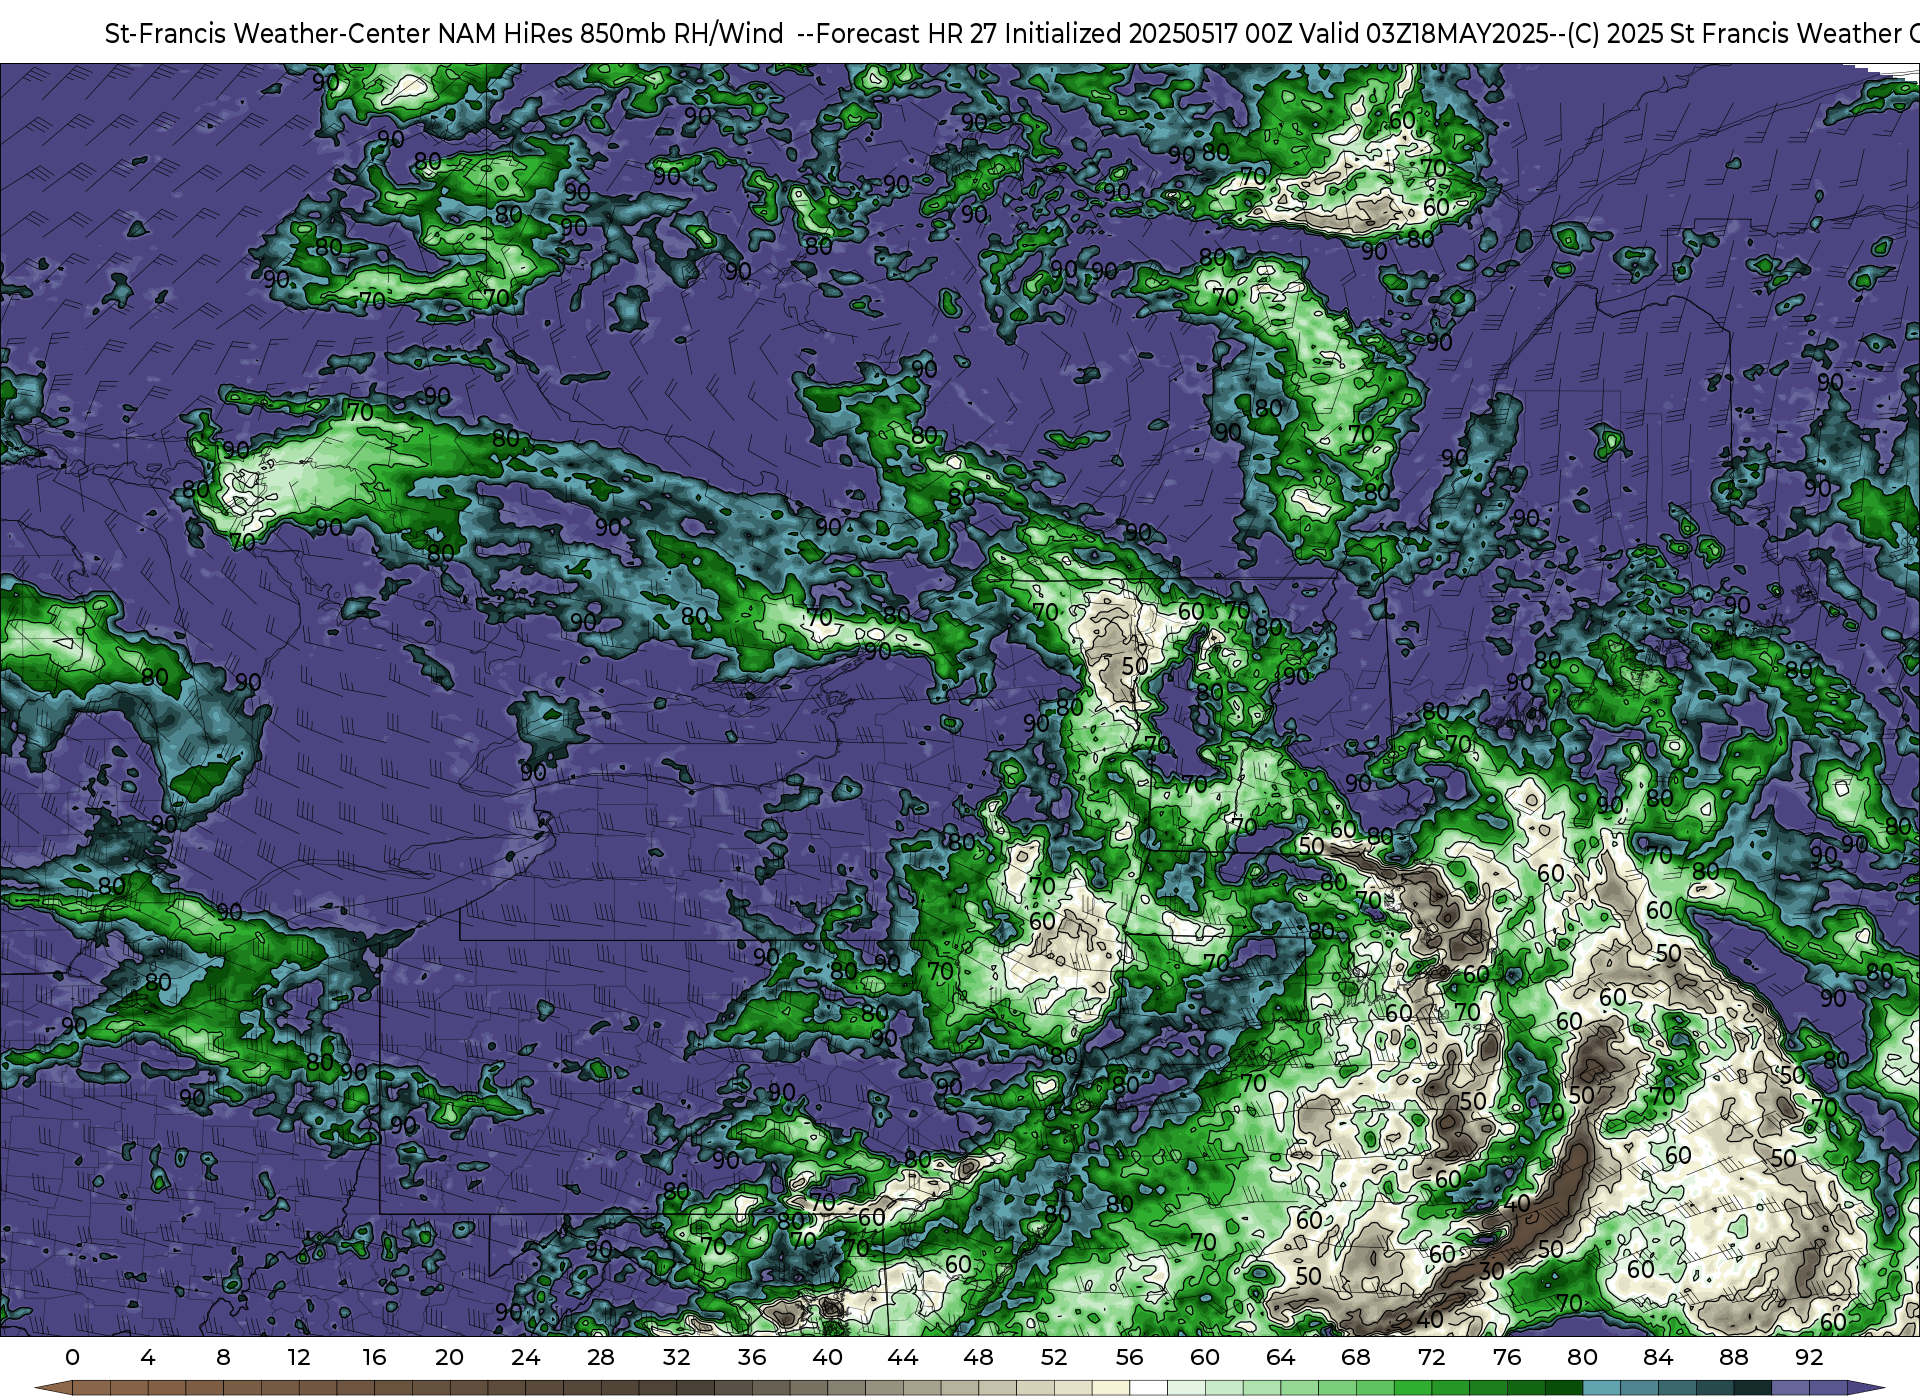Click the colorbar tick label 12
Screen dimensions: 1920x1400
point(299,1357)
